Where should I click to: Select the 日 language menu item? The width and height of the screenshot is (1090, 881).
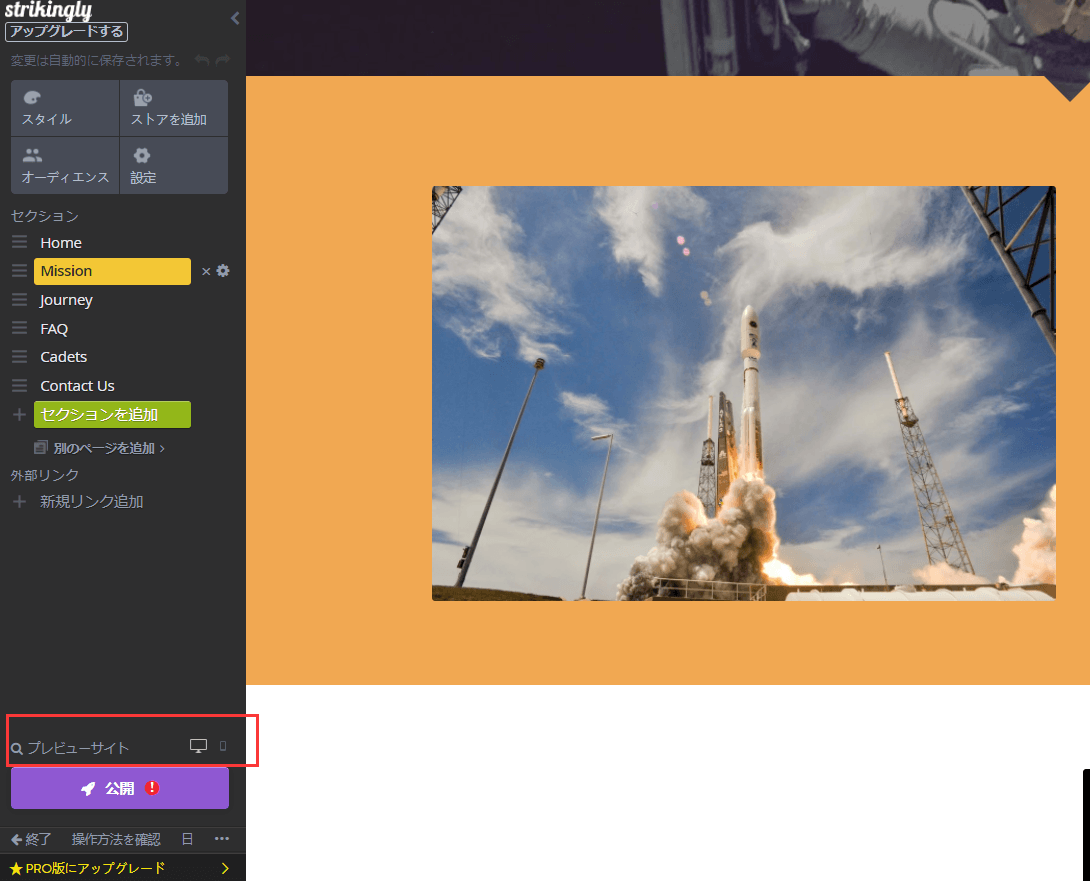[x=186, y=839]
